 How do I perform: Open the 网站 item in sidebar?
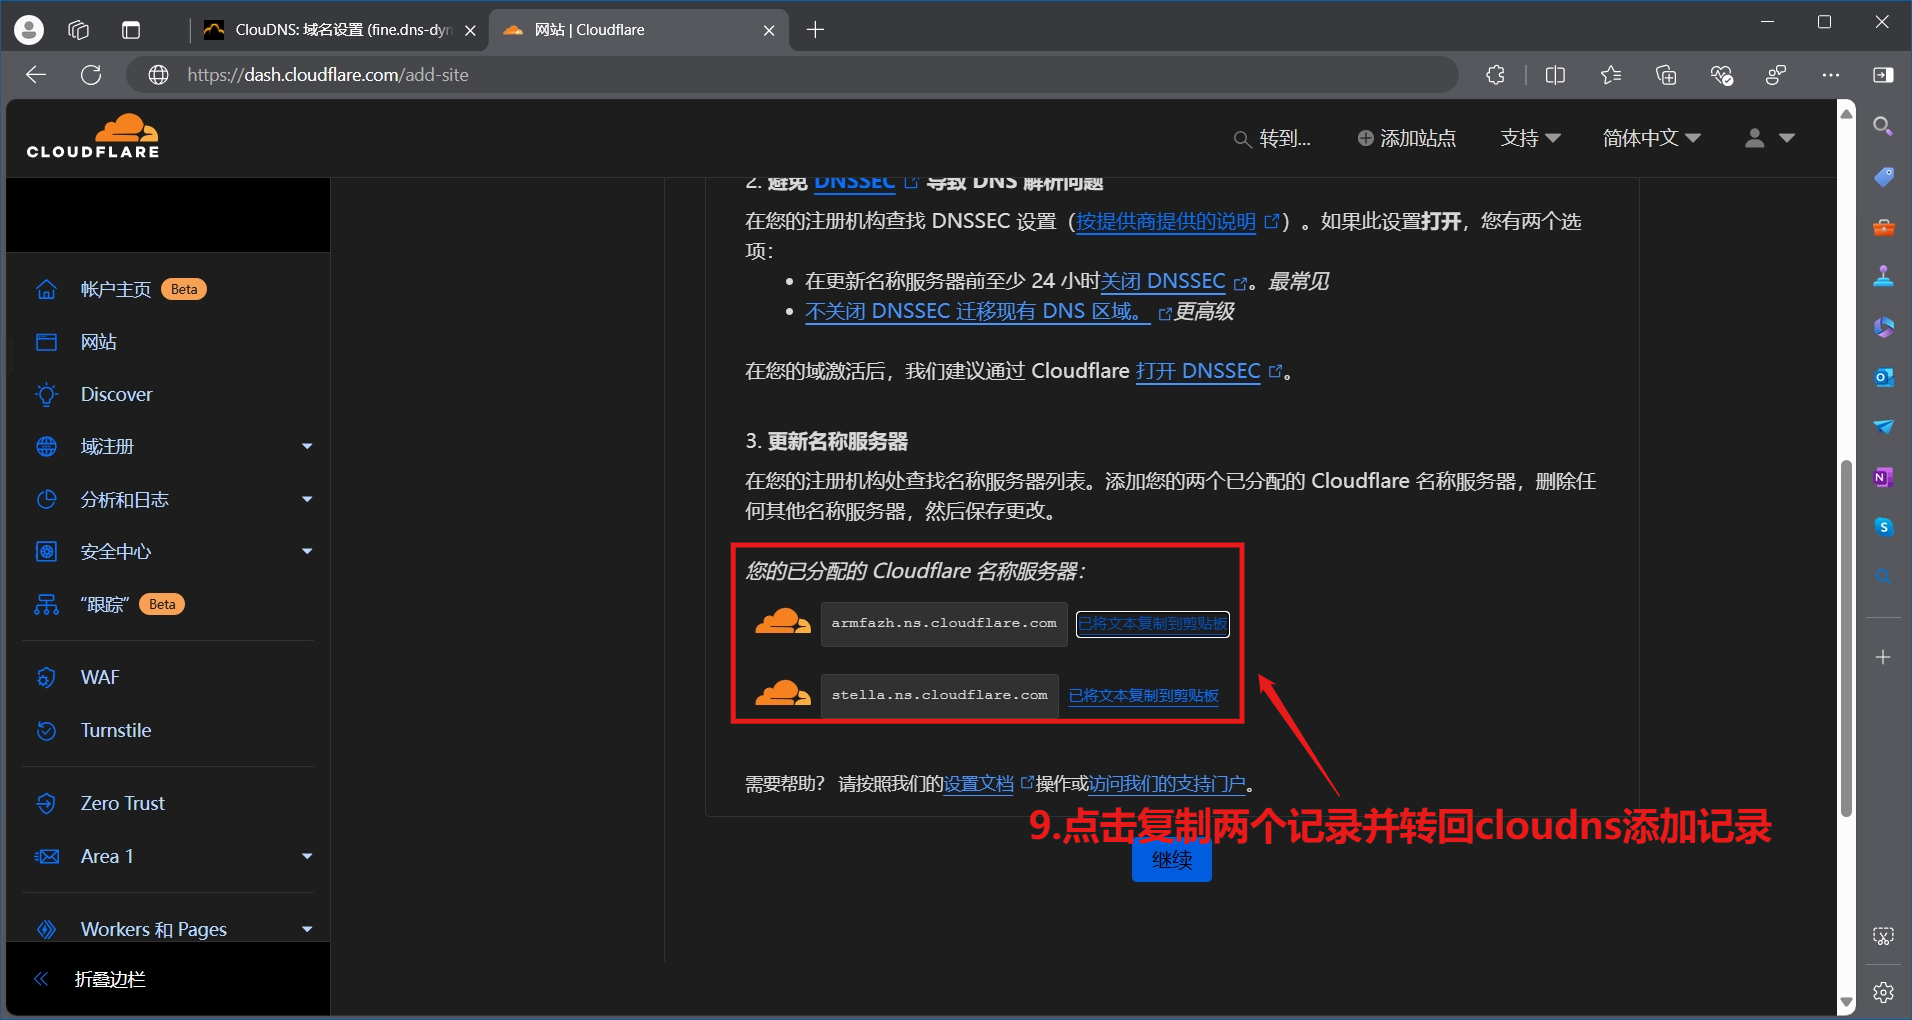[x=98, y=342]
